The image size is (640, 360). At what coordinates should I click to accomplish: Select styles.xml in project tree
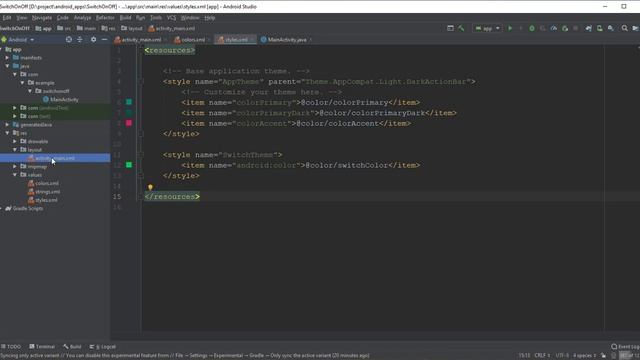(x=42, y=200)
